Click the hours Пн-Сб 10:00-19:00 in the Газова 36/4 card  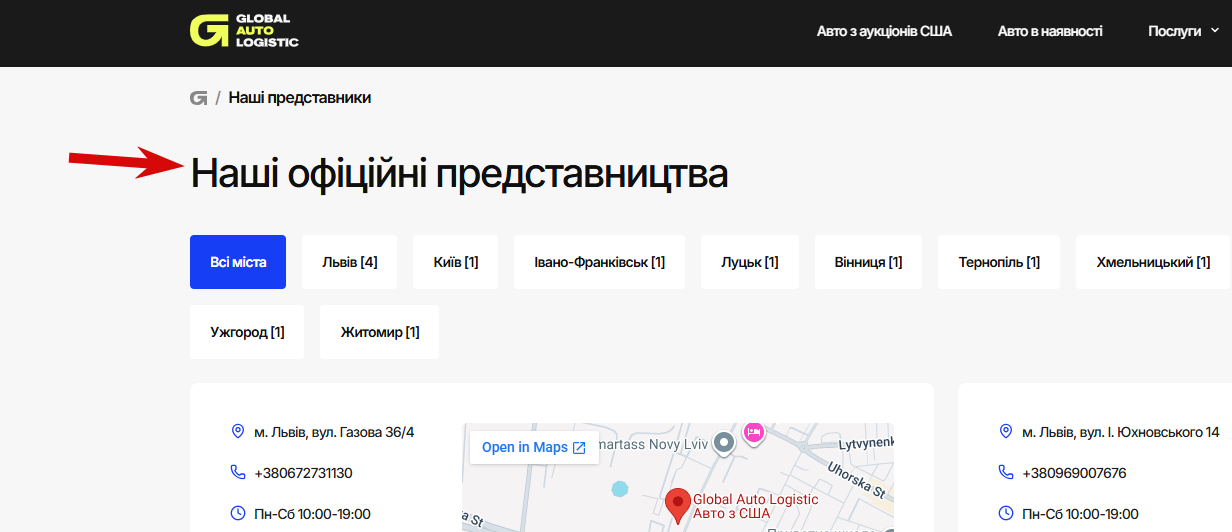tap(312, 514)
